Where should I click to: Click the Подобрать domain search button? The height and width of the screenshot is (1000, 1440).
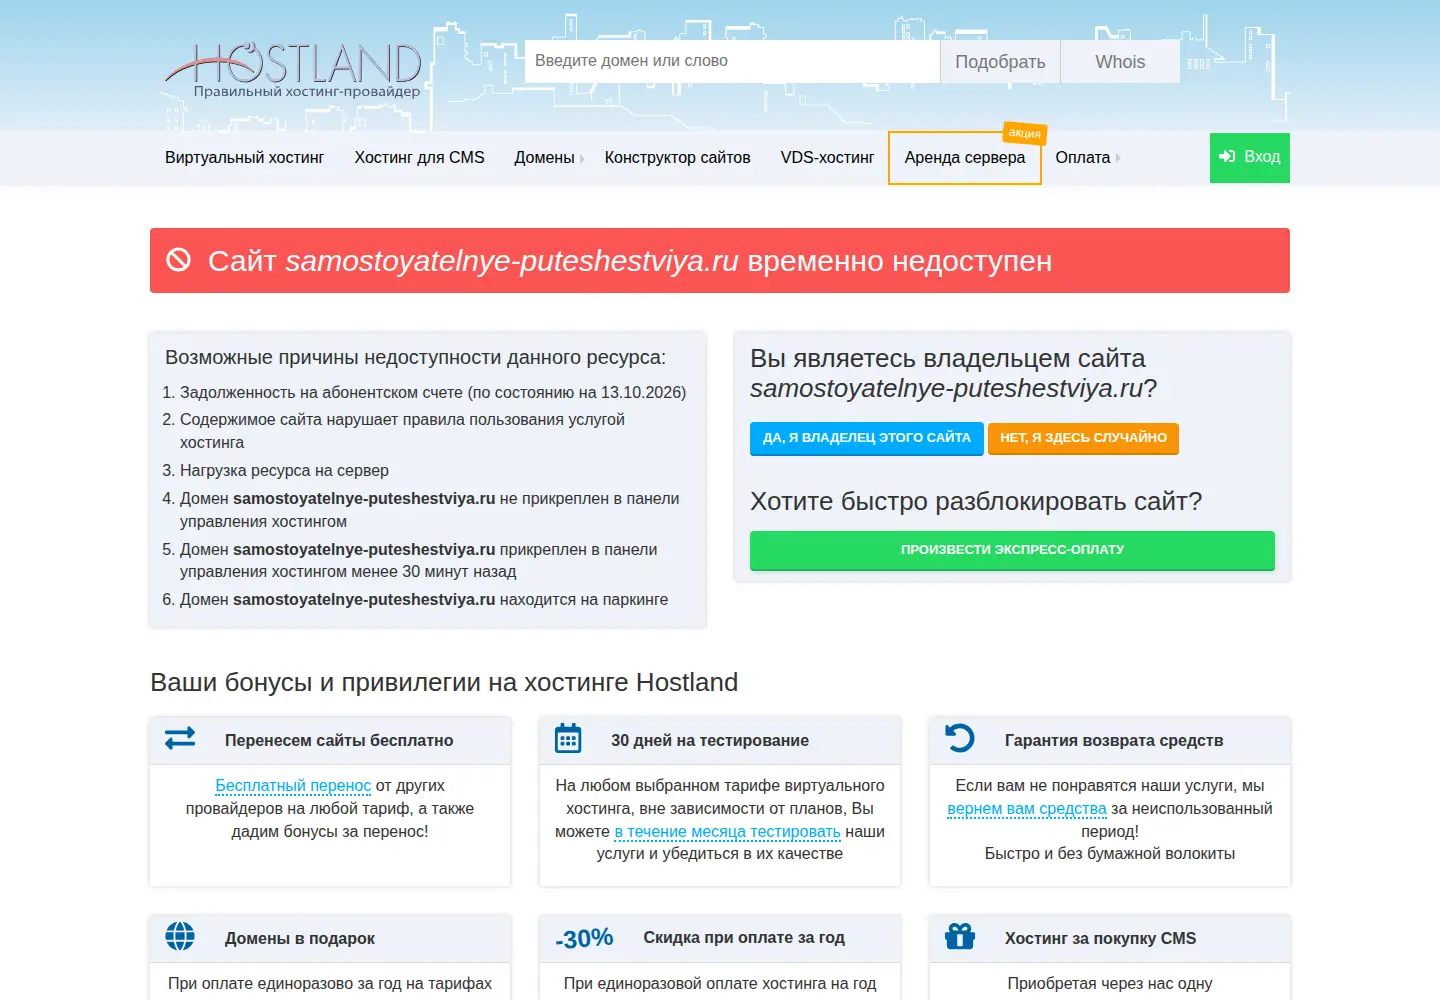pos(1000,62)
